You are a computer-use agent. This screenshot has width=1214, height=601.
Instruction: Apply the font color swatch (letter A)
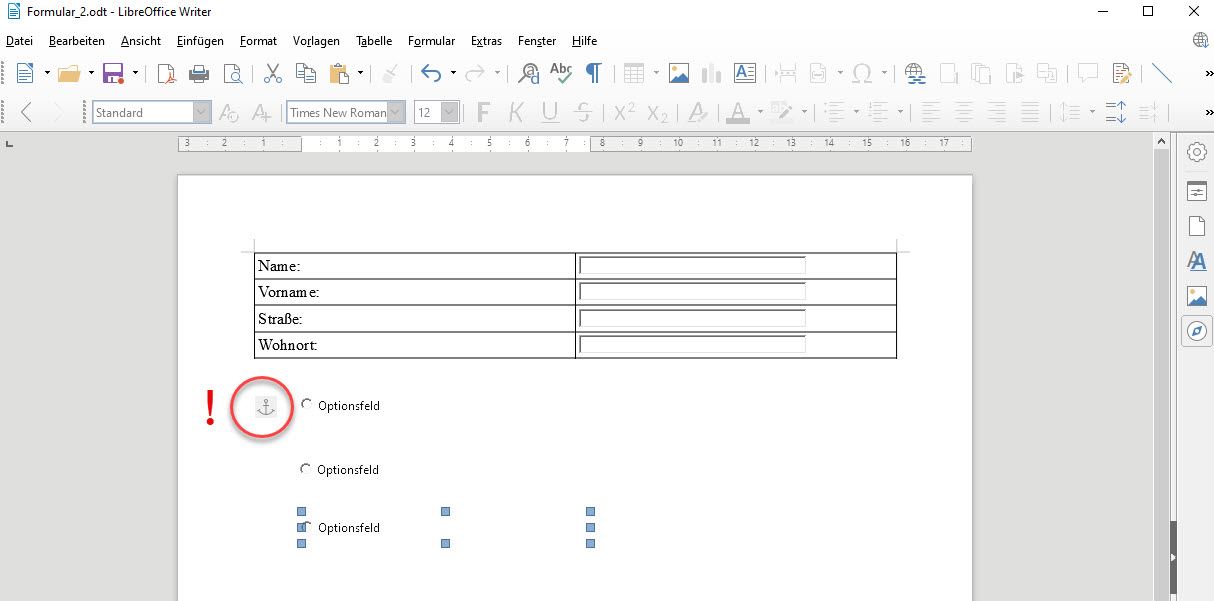pyautogui.click(x=738, y=113)
